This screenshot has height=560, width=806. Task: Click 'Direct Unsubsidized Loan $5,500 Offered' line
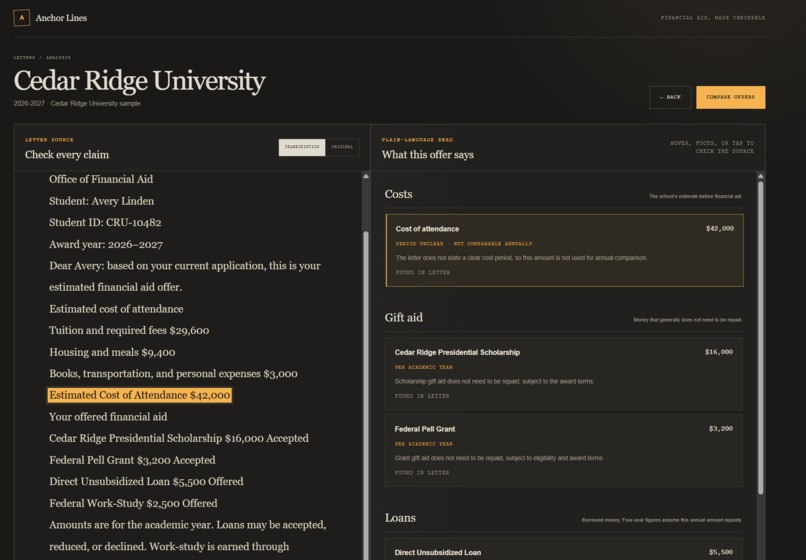tap(146, 482)
